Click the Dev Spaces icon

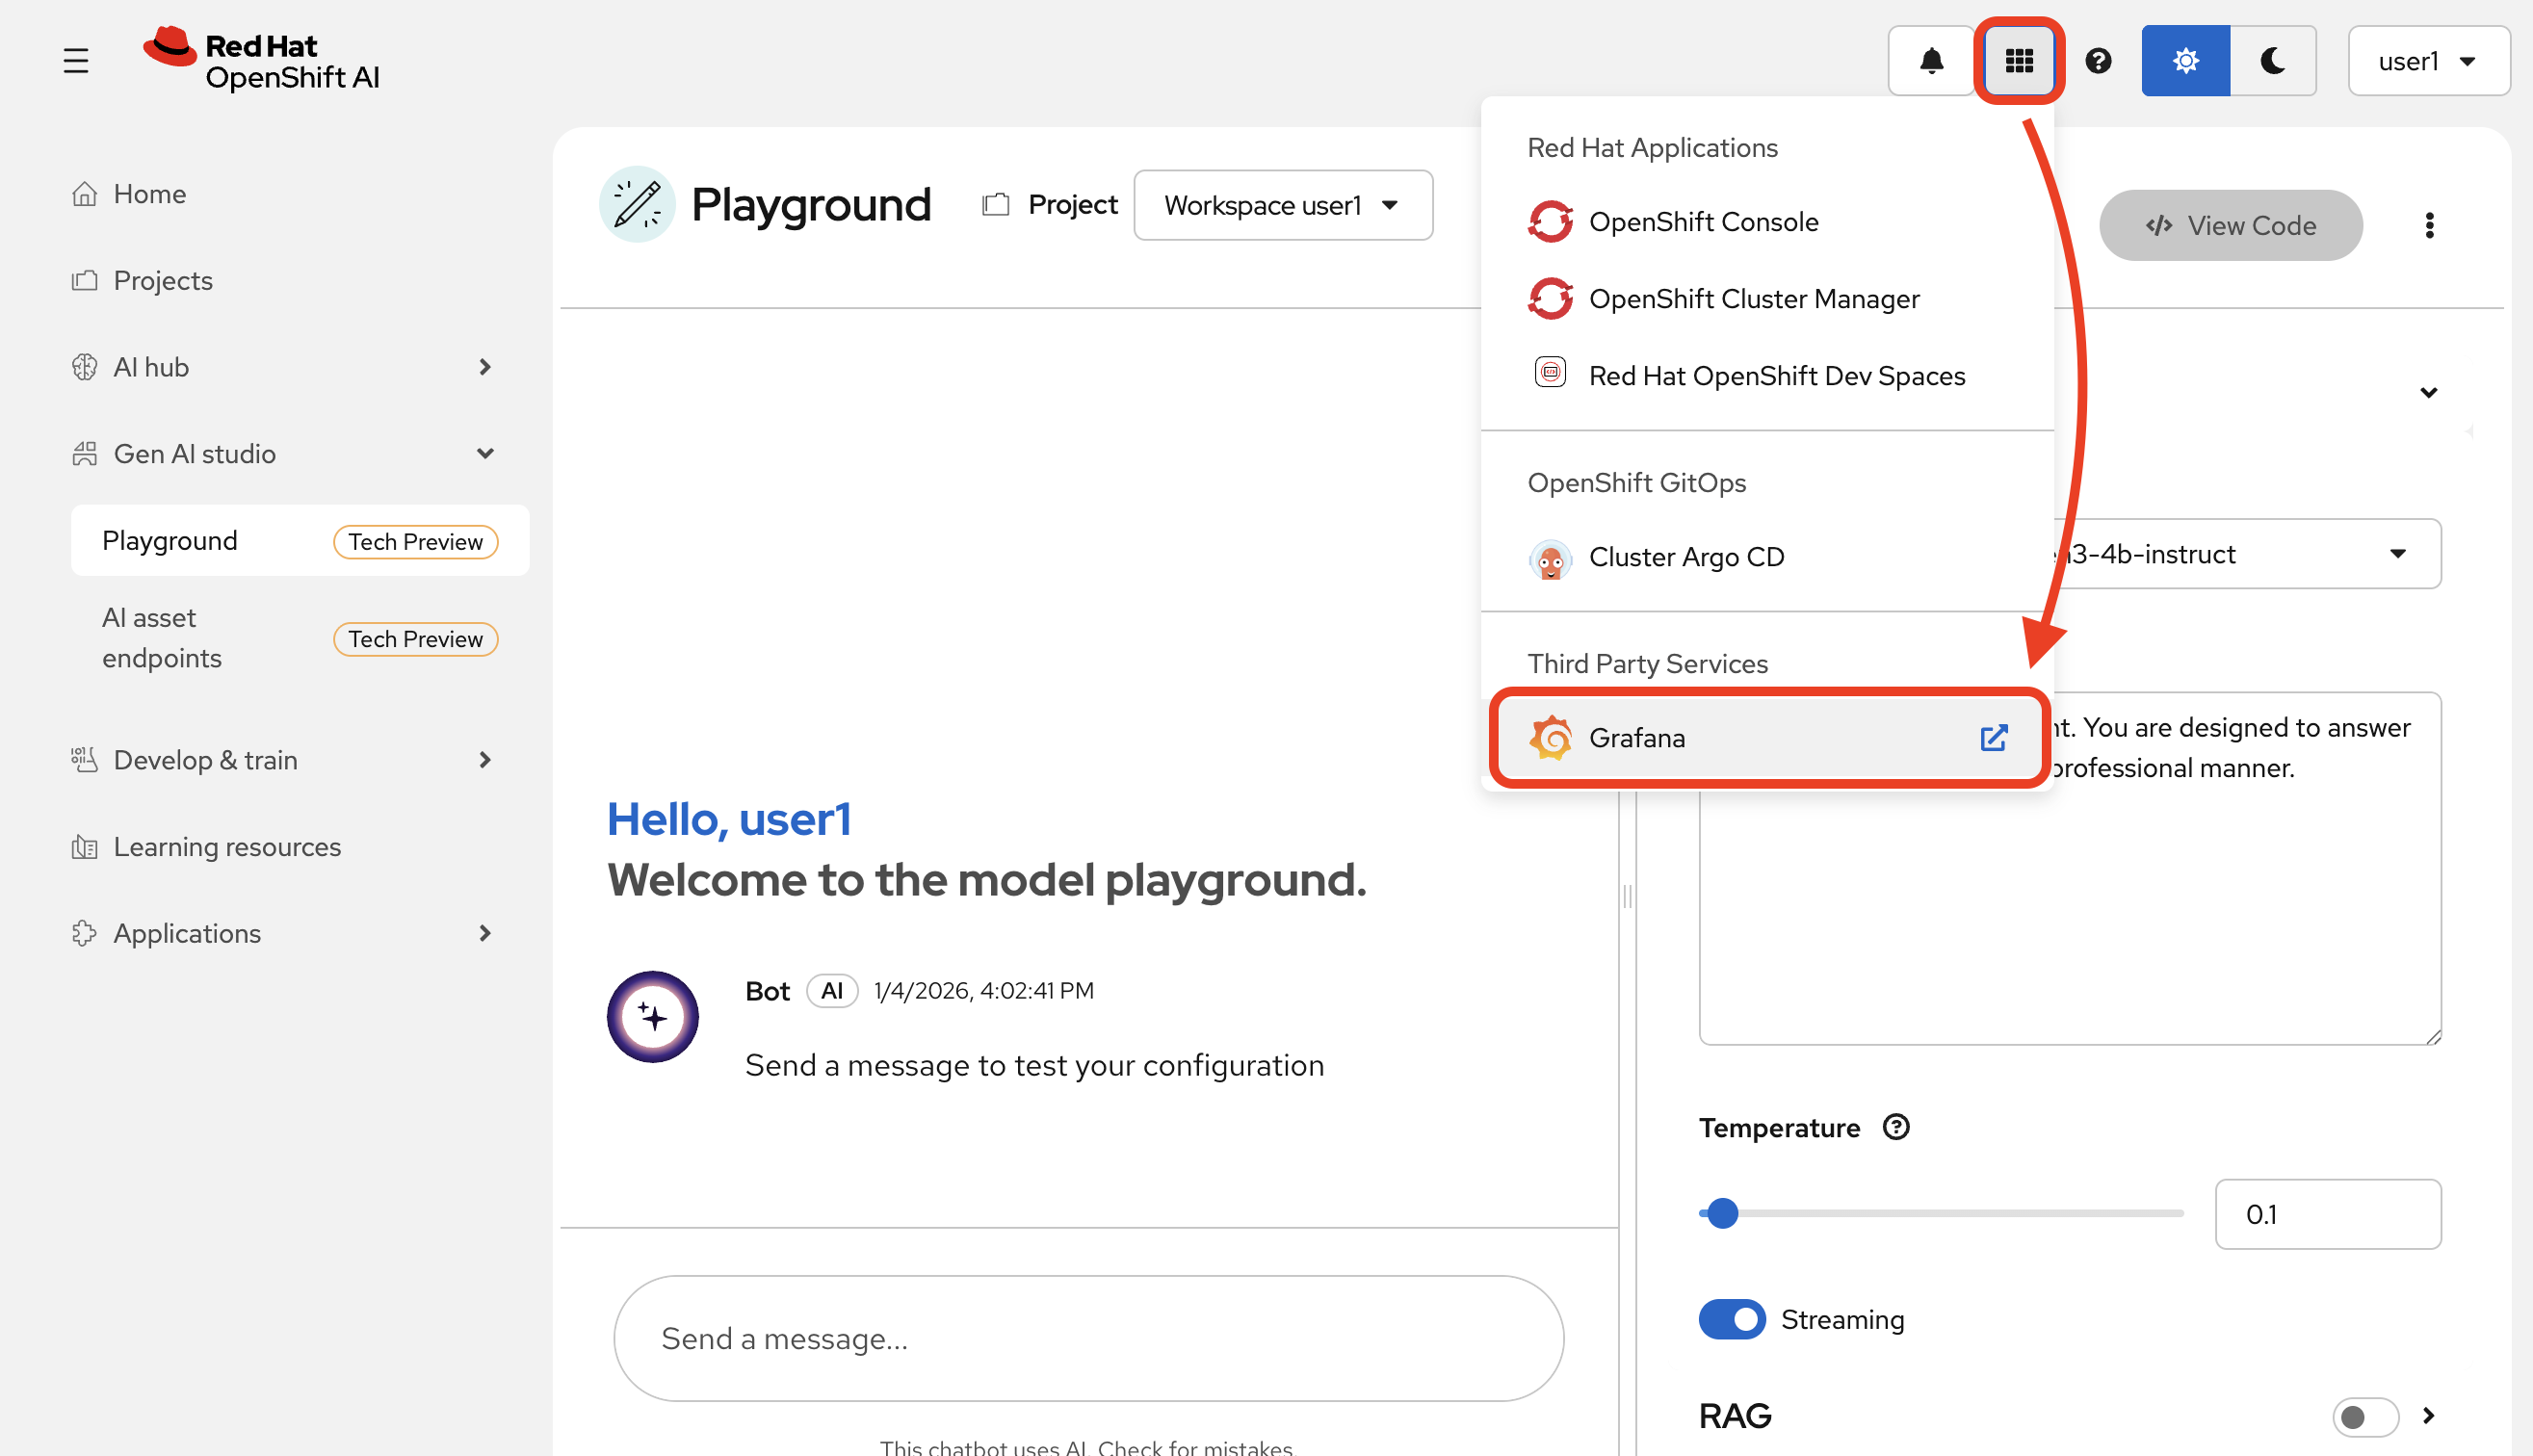click(1550, 373)
